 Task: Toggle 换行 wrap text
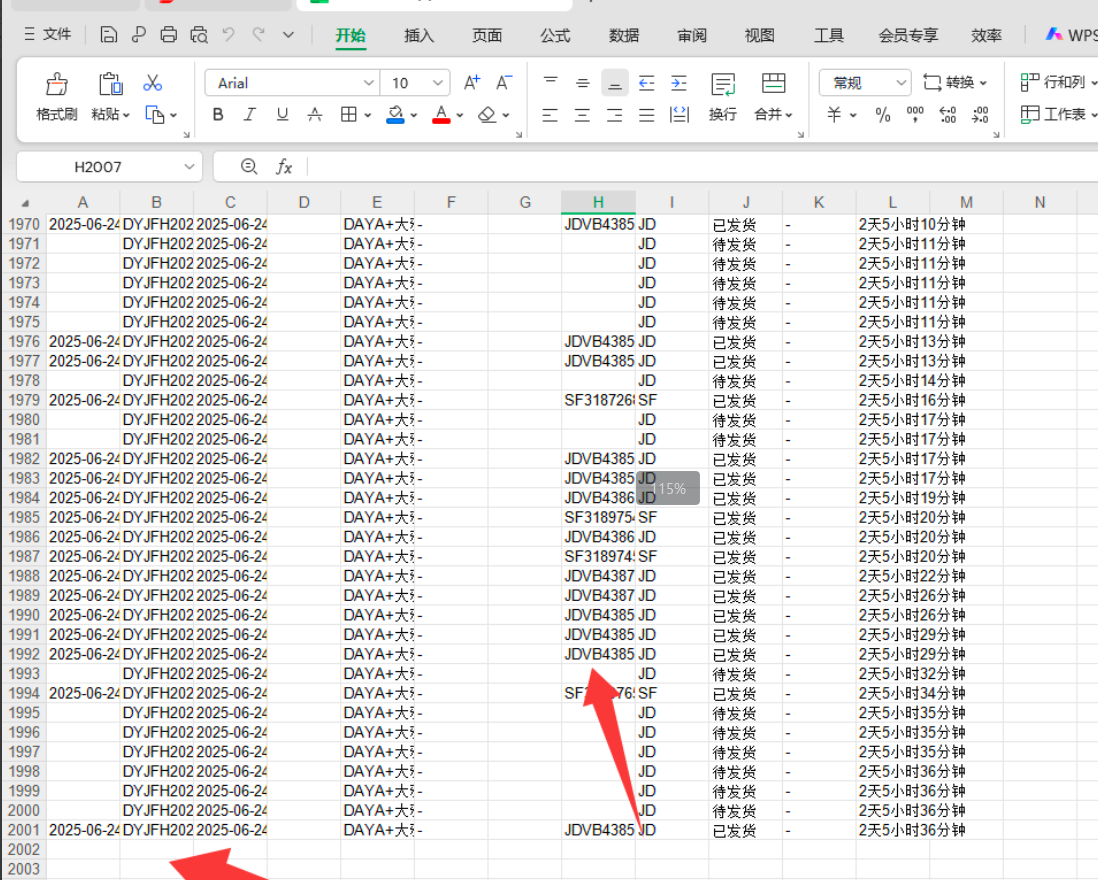pos(723,97)
